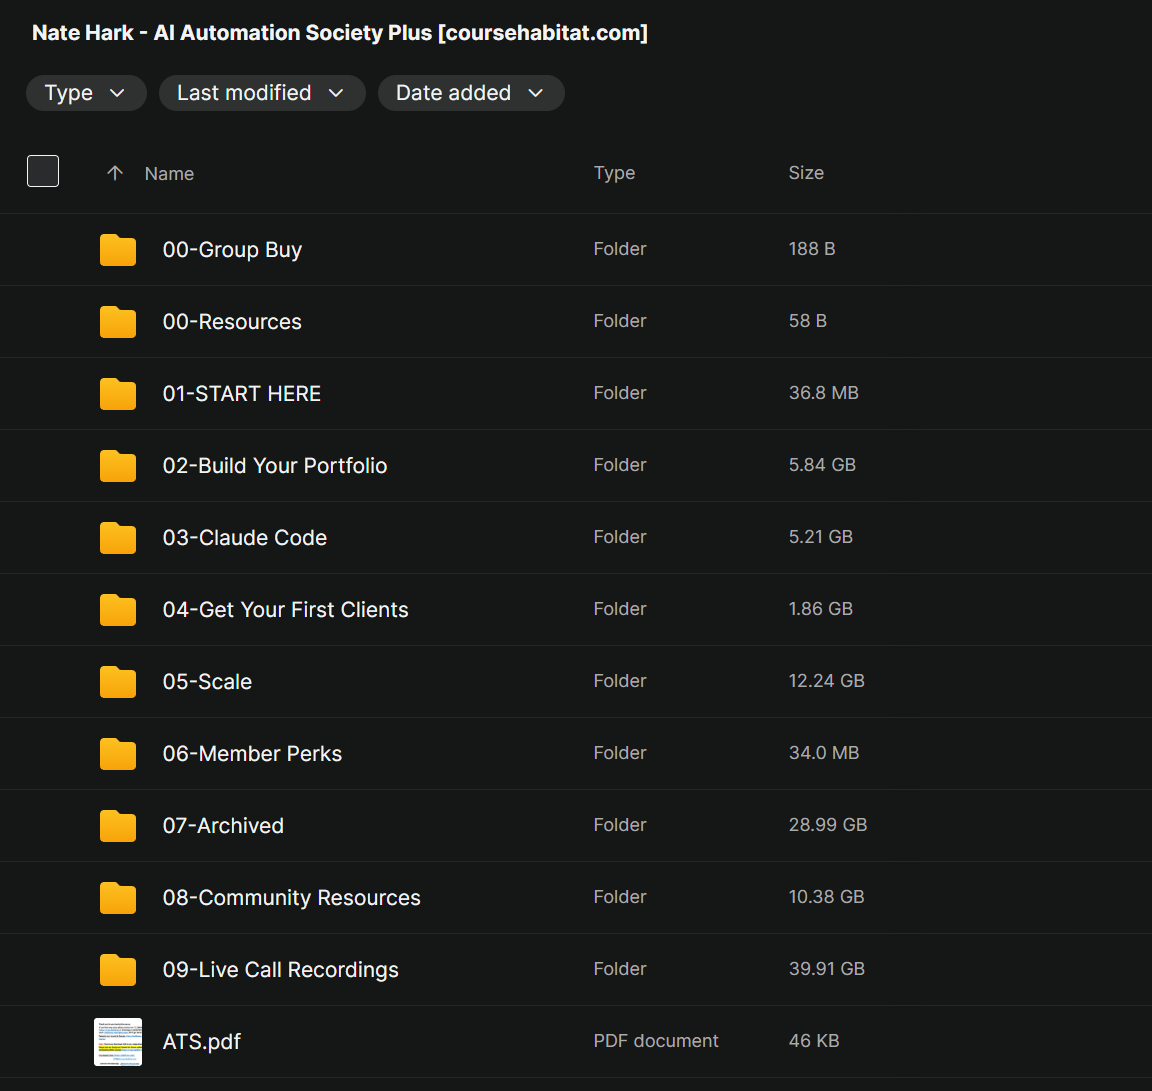This screenshot has width=1152, height=1091.
Task: Click the 28.99 GB size value
Action: pos(828,825)
